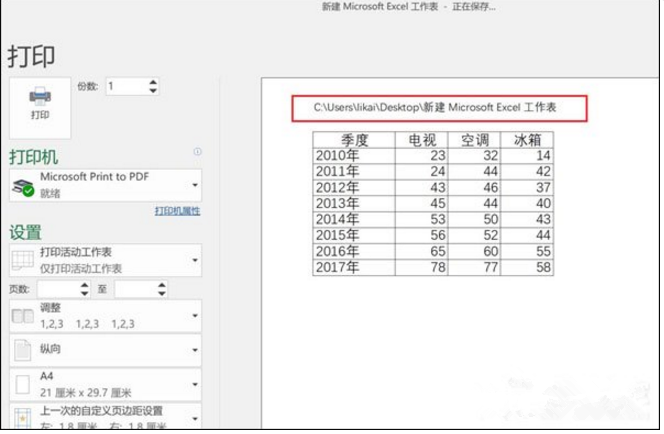Click the custom margins star icon
The image size is (664, 434).
[x=22, y=418]
